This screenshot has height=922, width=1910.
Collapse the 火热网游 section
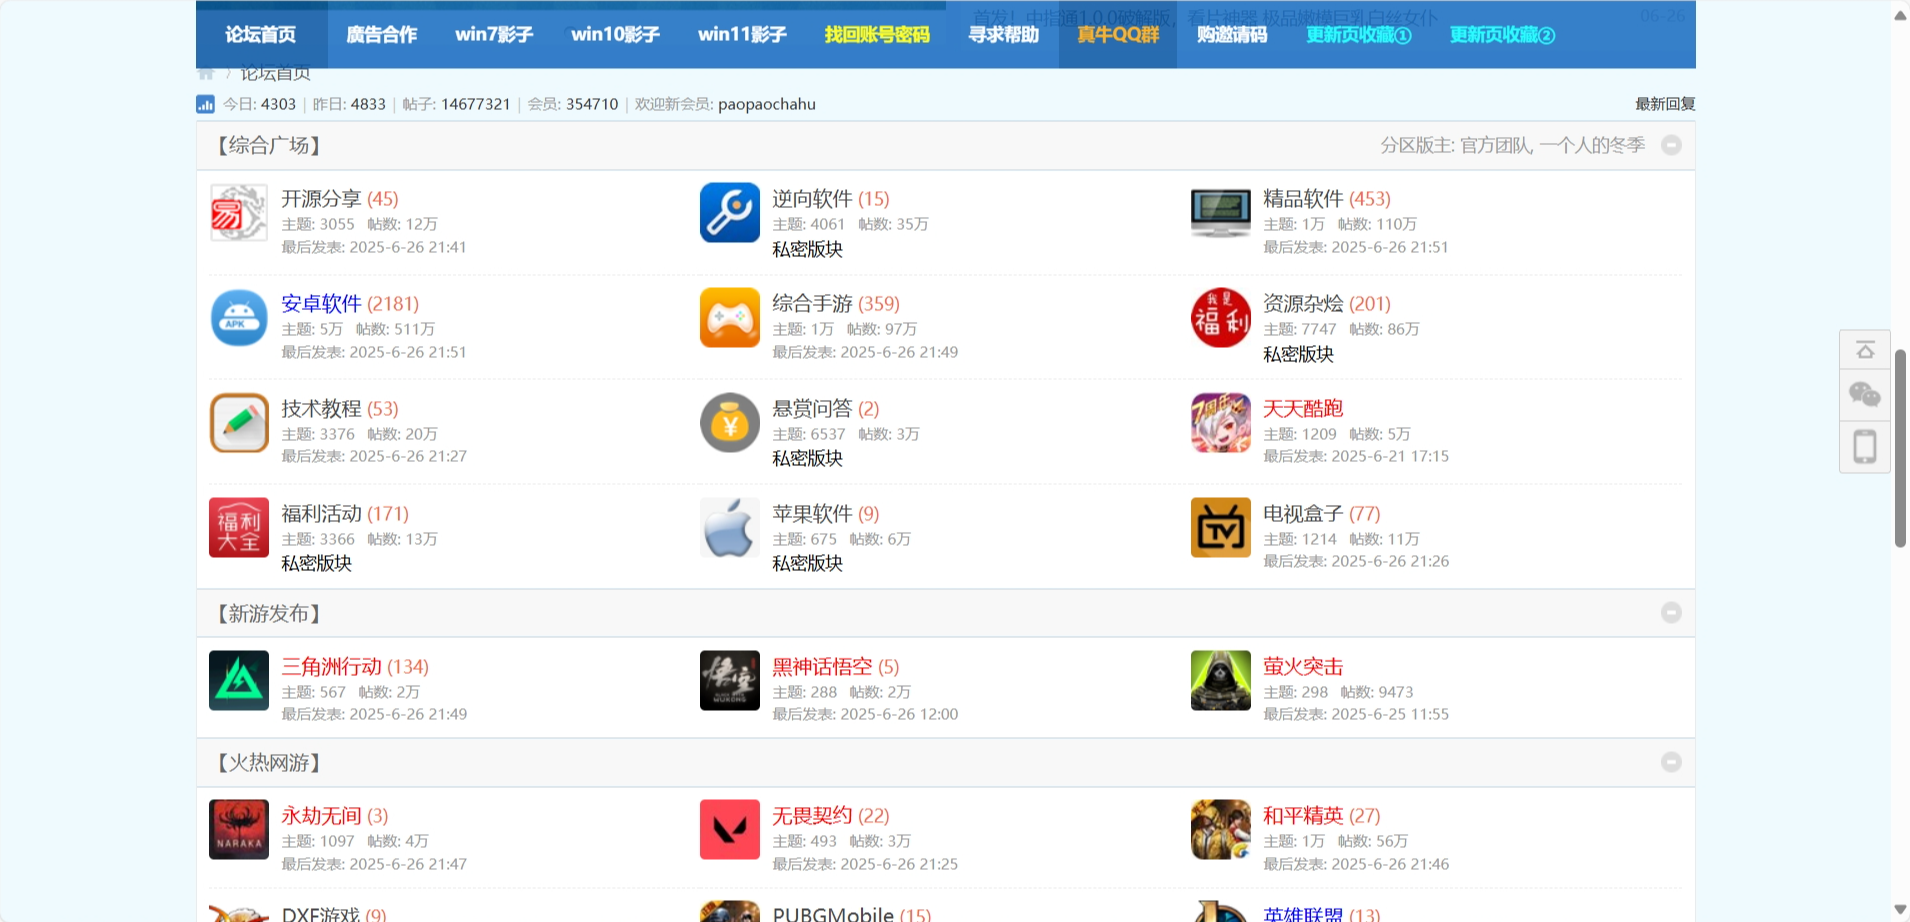coord(1670,762)
